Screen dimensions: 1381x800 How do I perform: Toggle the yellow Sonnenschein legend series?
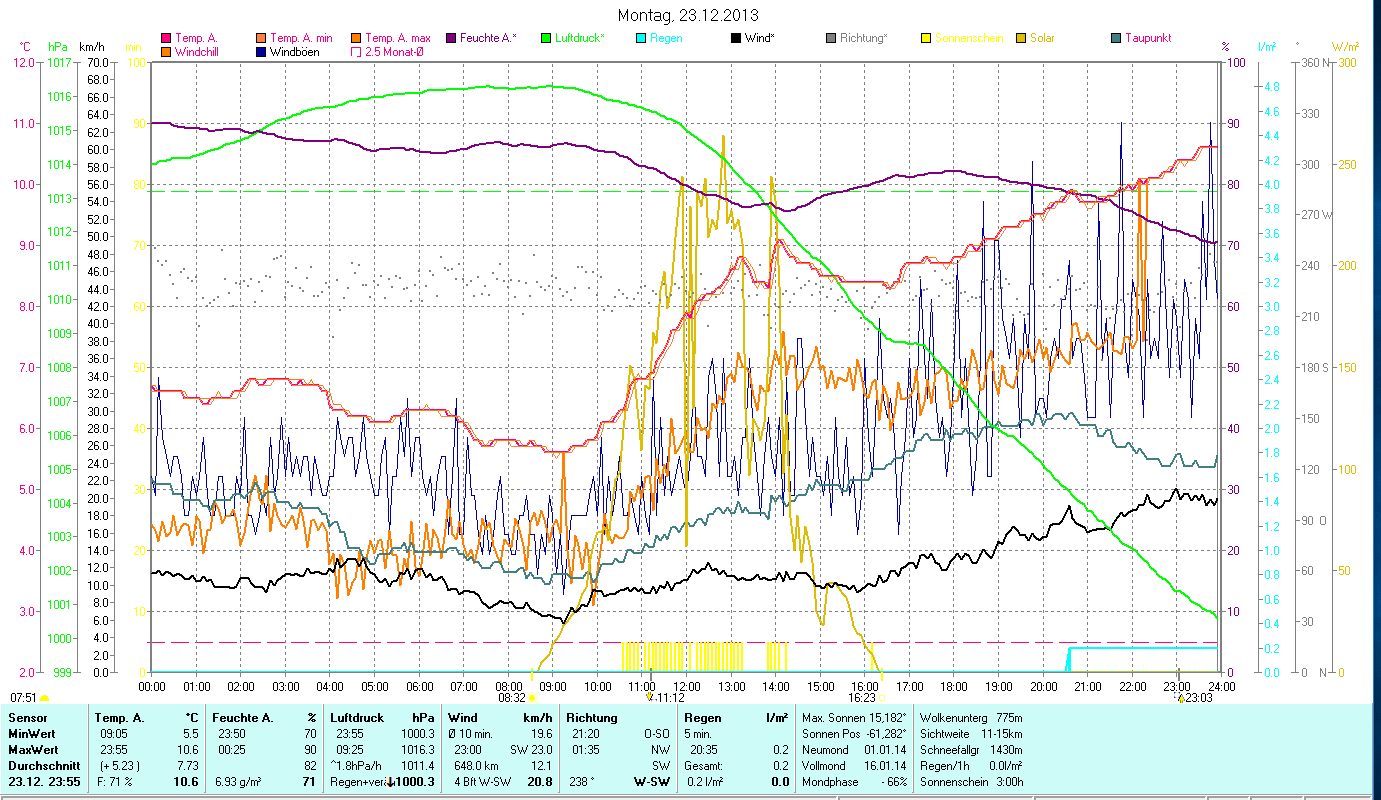[926, 38]
